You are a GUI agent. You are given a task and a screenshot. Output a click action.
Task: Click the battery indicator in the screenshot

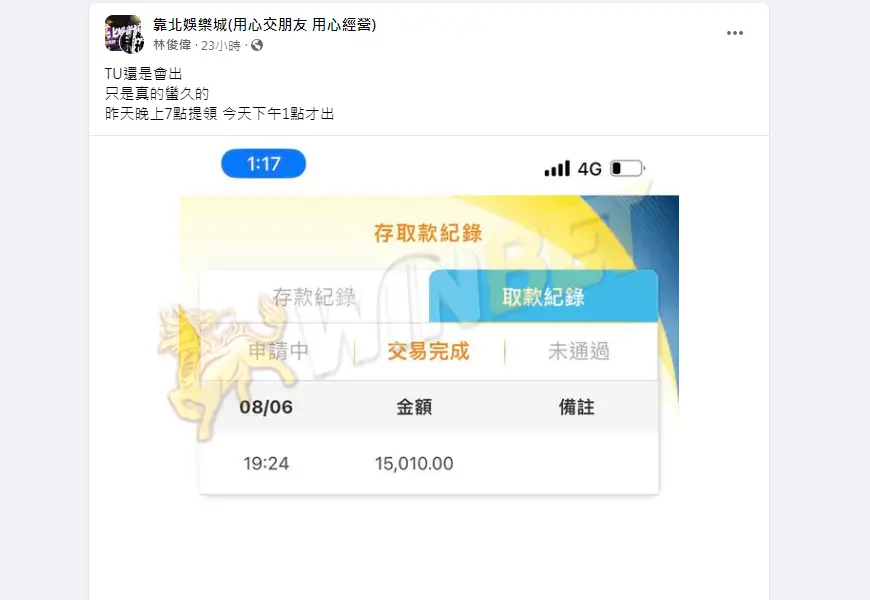point(628,168)
